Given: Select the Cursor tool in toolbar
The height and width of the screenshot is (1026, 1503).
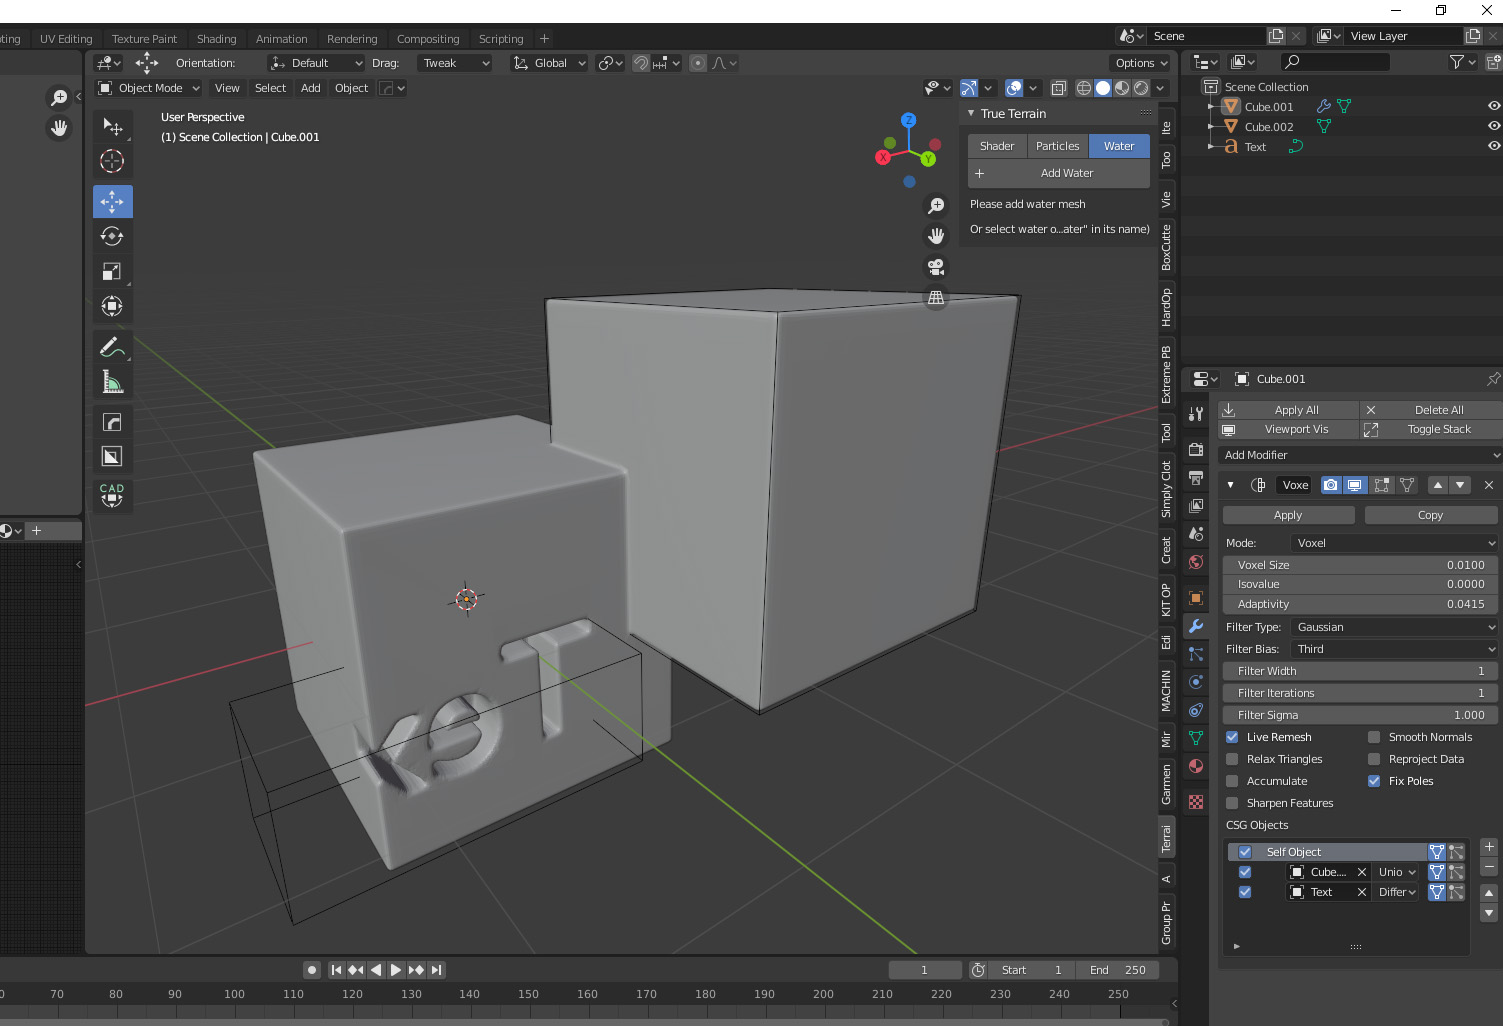Looking at the screenshot, I should [112, 161].
